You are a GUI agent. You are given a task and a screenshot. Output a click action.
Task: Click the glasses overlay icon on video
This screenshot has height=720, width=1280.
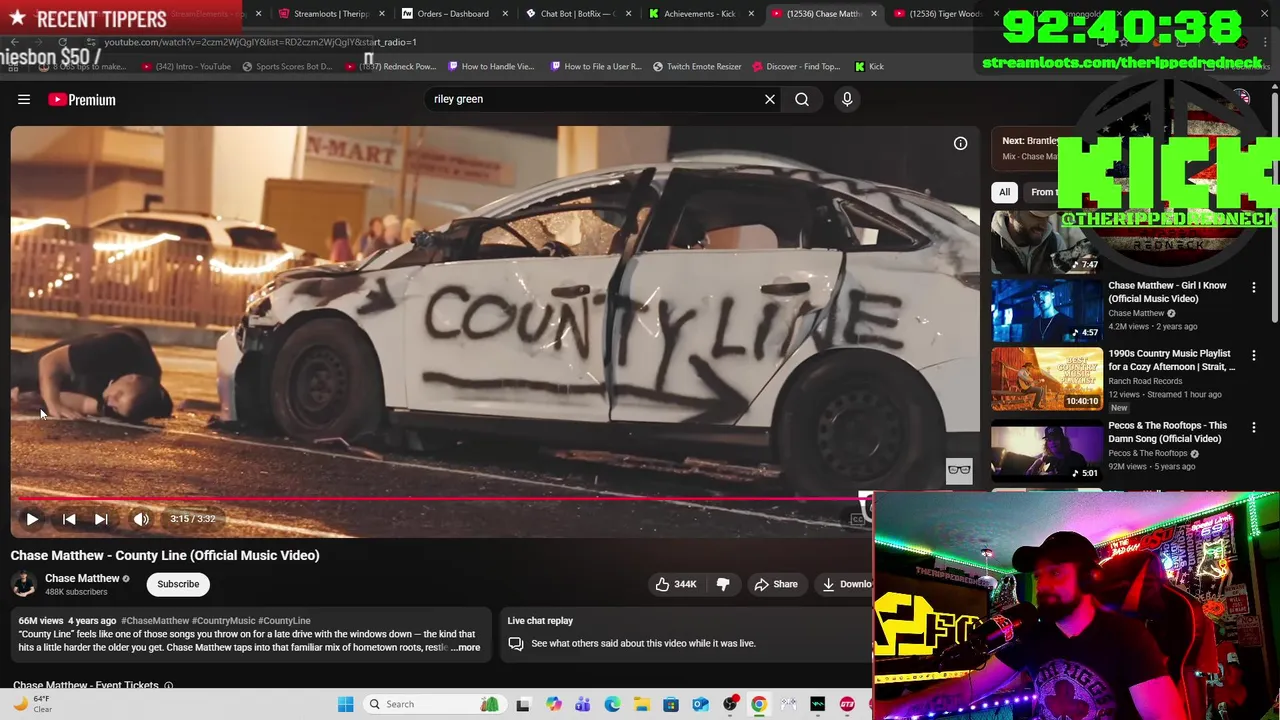[x=959, y=470]
